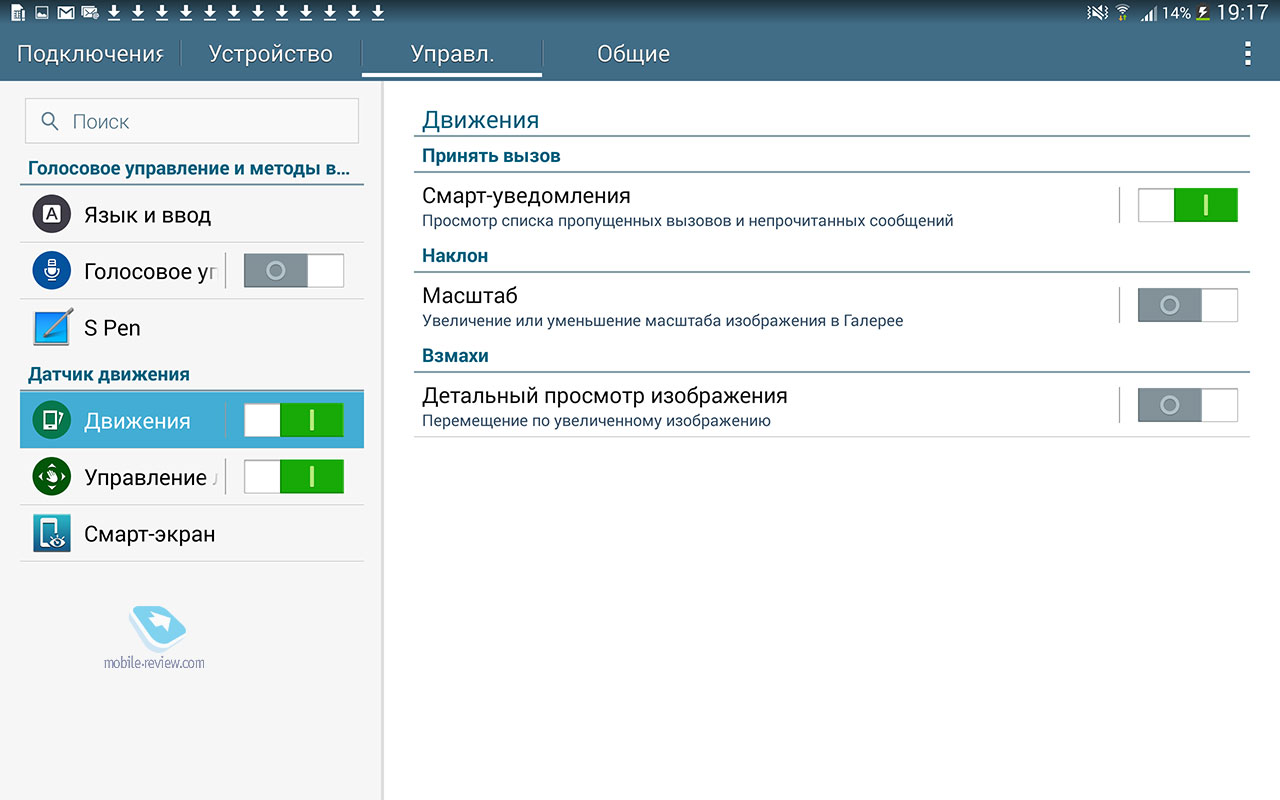Tap the Language and input 'A' icon
This screenshot has height=800, width=1280.
point(51,214)
